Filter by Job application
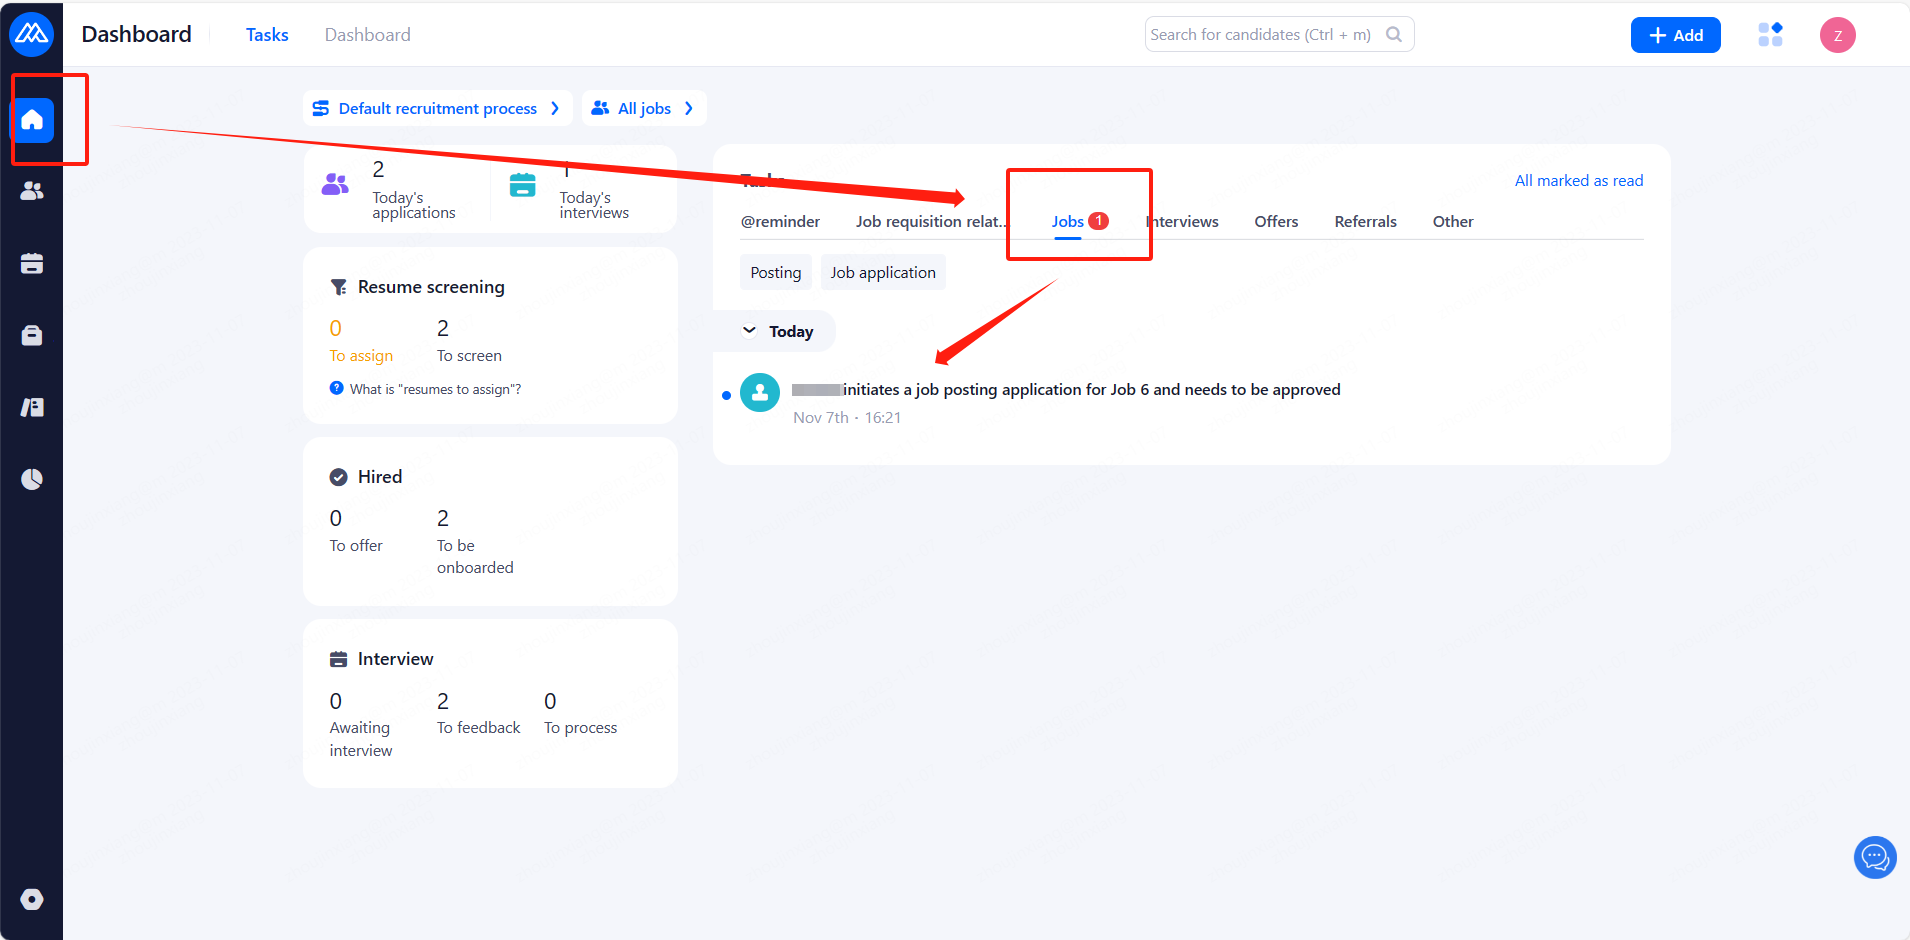 pyautogui.click(x=883, y=273)
